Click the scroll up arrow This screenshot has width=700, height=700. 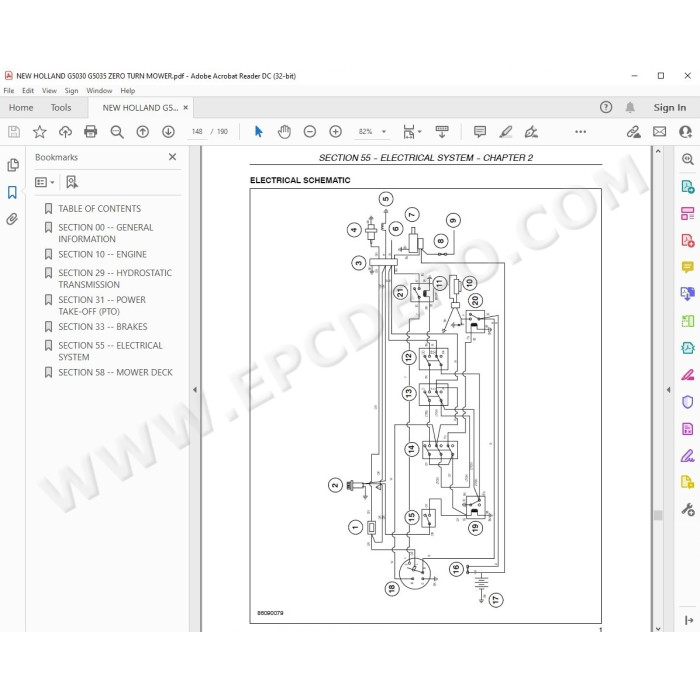tap(658, 151)
